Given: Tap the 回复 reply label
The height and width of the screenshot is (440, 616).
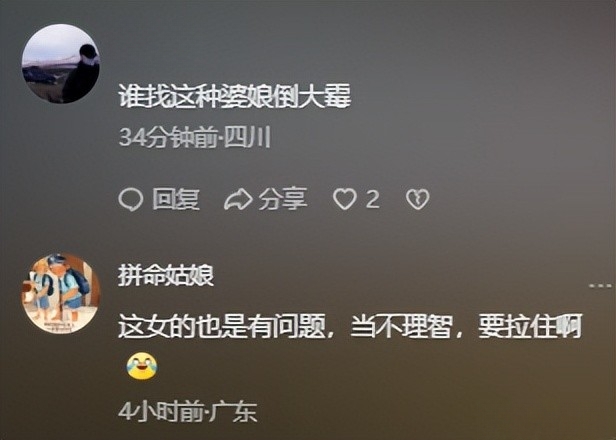Looking at the screenshot, I should [x=176, y=199].
